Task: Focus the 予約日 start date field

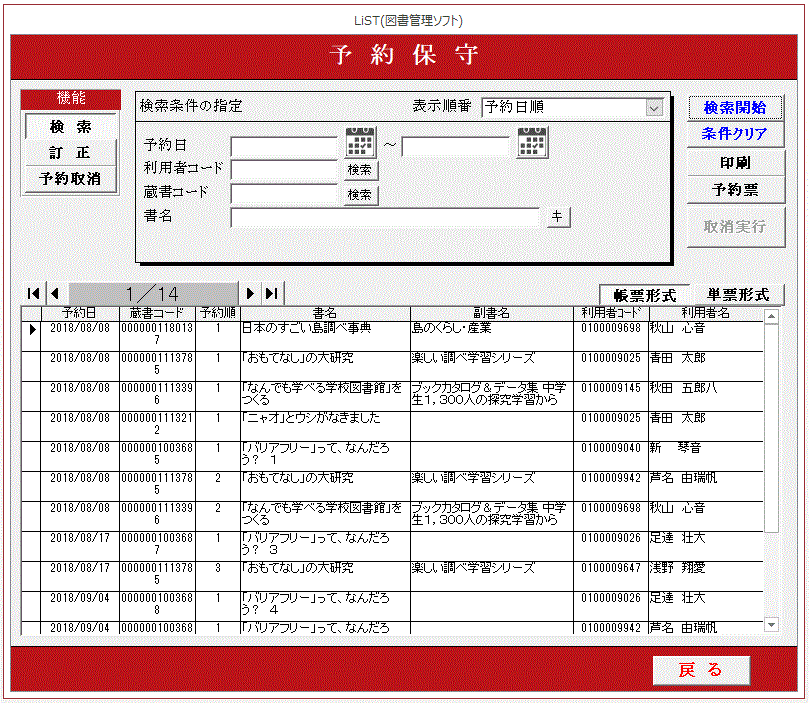Action: pos(285,147)
